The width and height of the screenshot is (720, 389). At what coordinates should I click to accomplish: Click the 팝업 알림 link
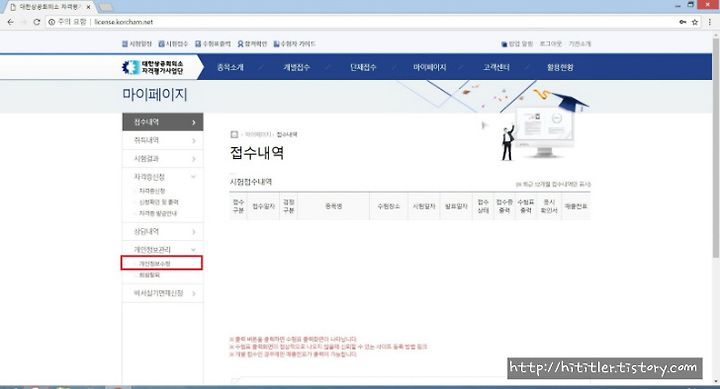click(x=517, y=44)
